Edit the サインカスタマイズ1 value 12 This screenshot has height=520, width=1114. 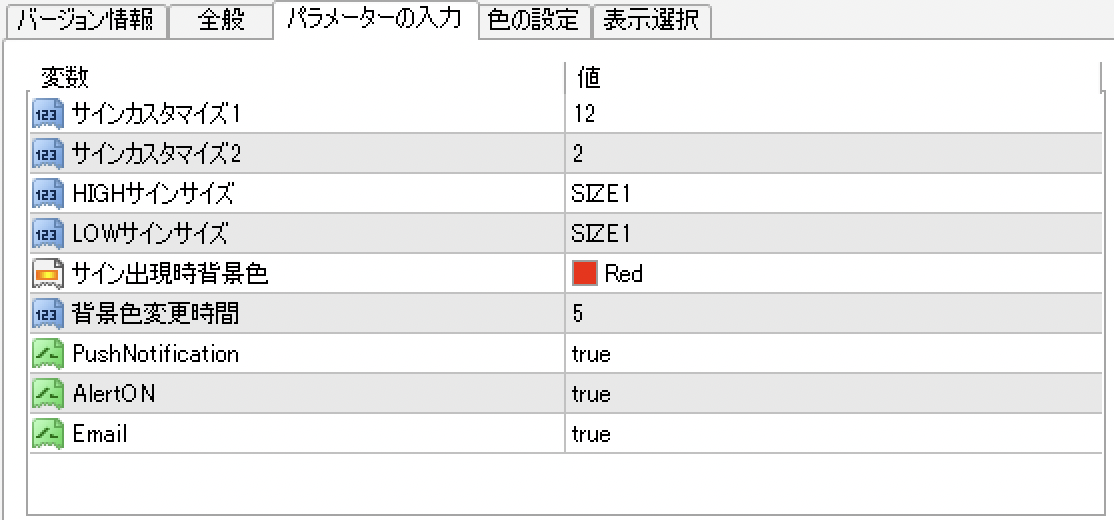tap(585, 114)
